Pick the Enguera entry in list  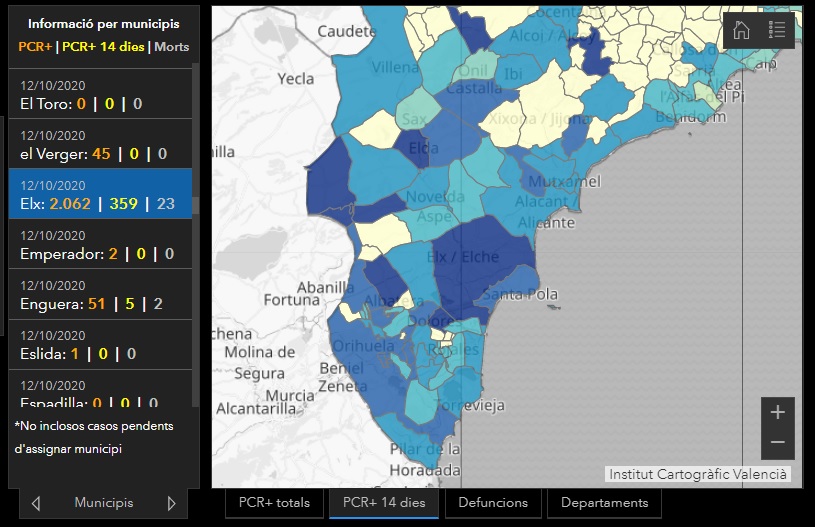click(98, 294)
